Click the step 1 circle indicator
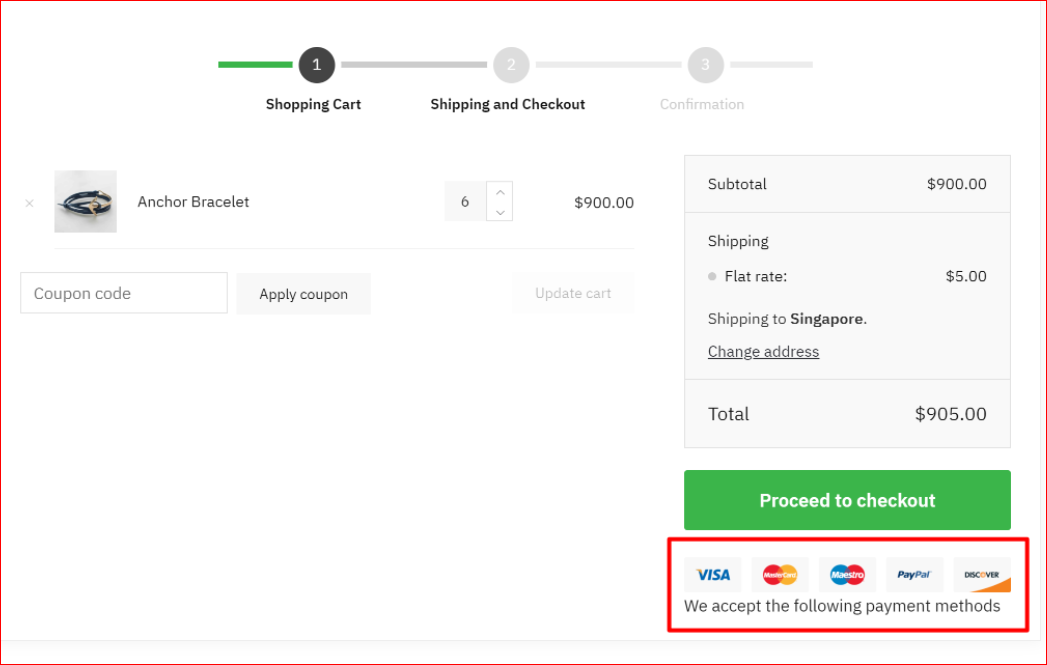Viewport: 1047px width, 665px height. click(316, 65)
